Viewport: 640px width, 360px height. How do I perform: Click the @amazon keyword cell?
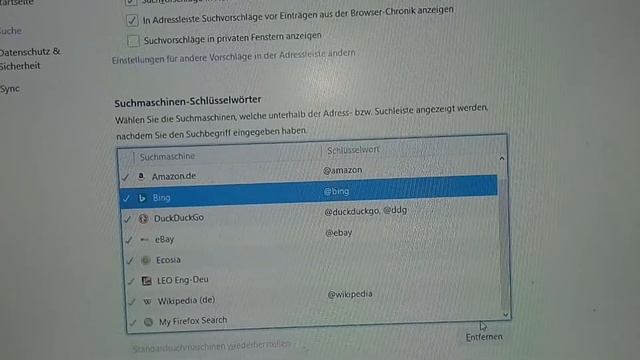(x=343, y=170)
